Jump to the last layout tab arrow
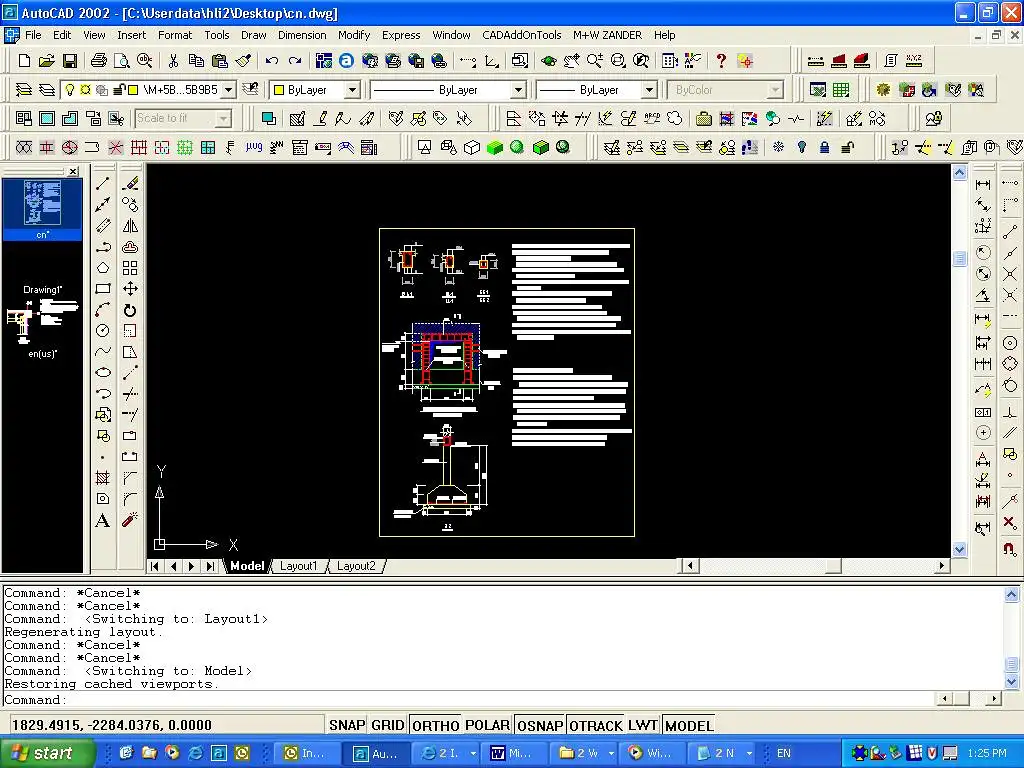 point(210,566)
